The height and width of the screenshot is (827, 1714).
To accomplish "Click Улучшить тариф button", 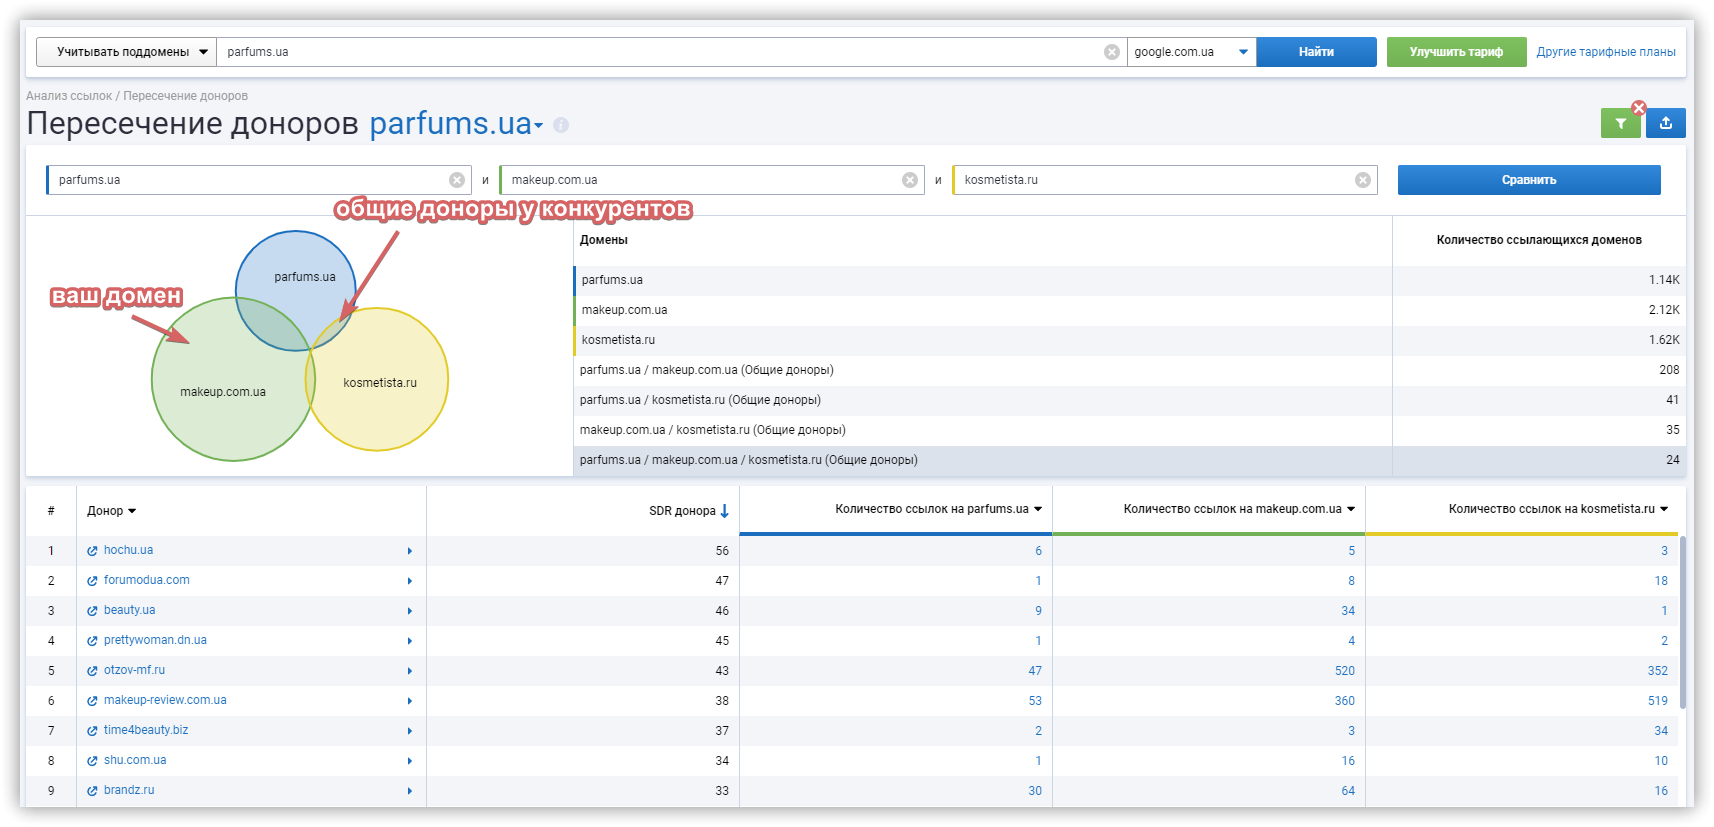I will tap(1456, 52).
